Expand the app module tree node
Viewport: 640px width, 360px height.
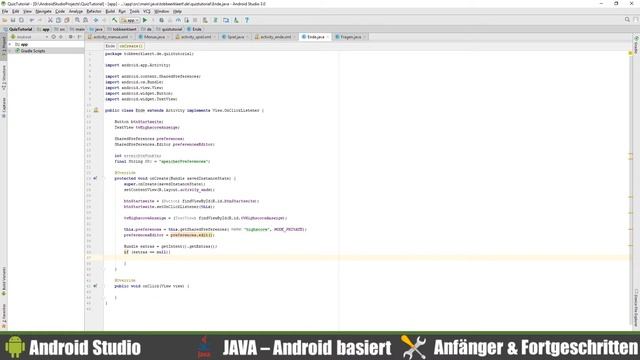pos(11,44)
